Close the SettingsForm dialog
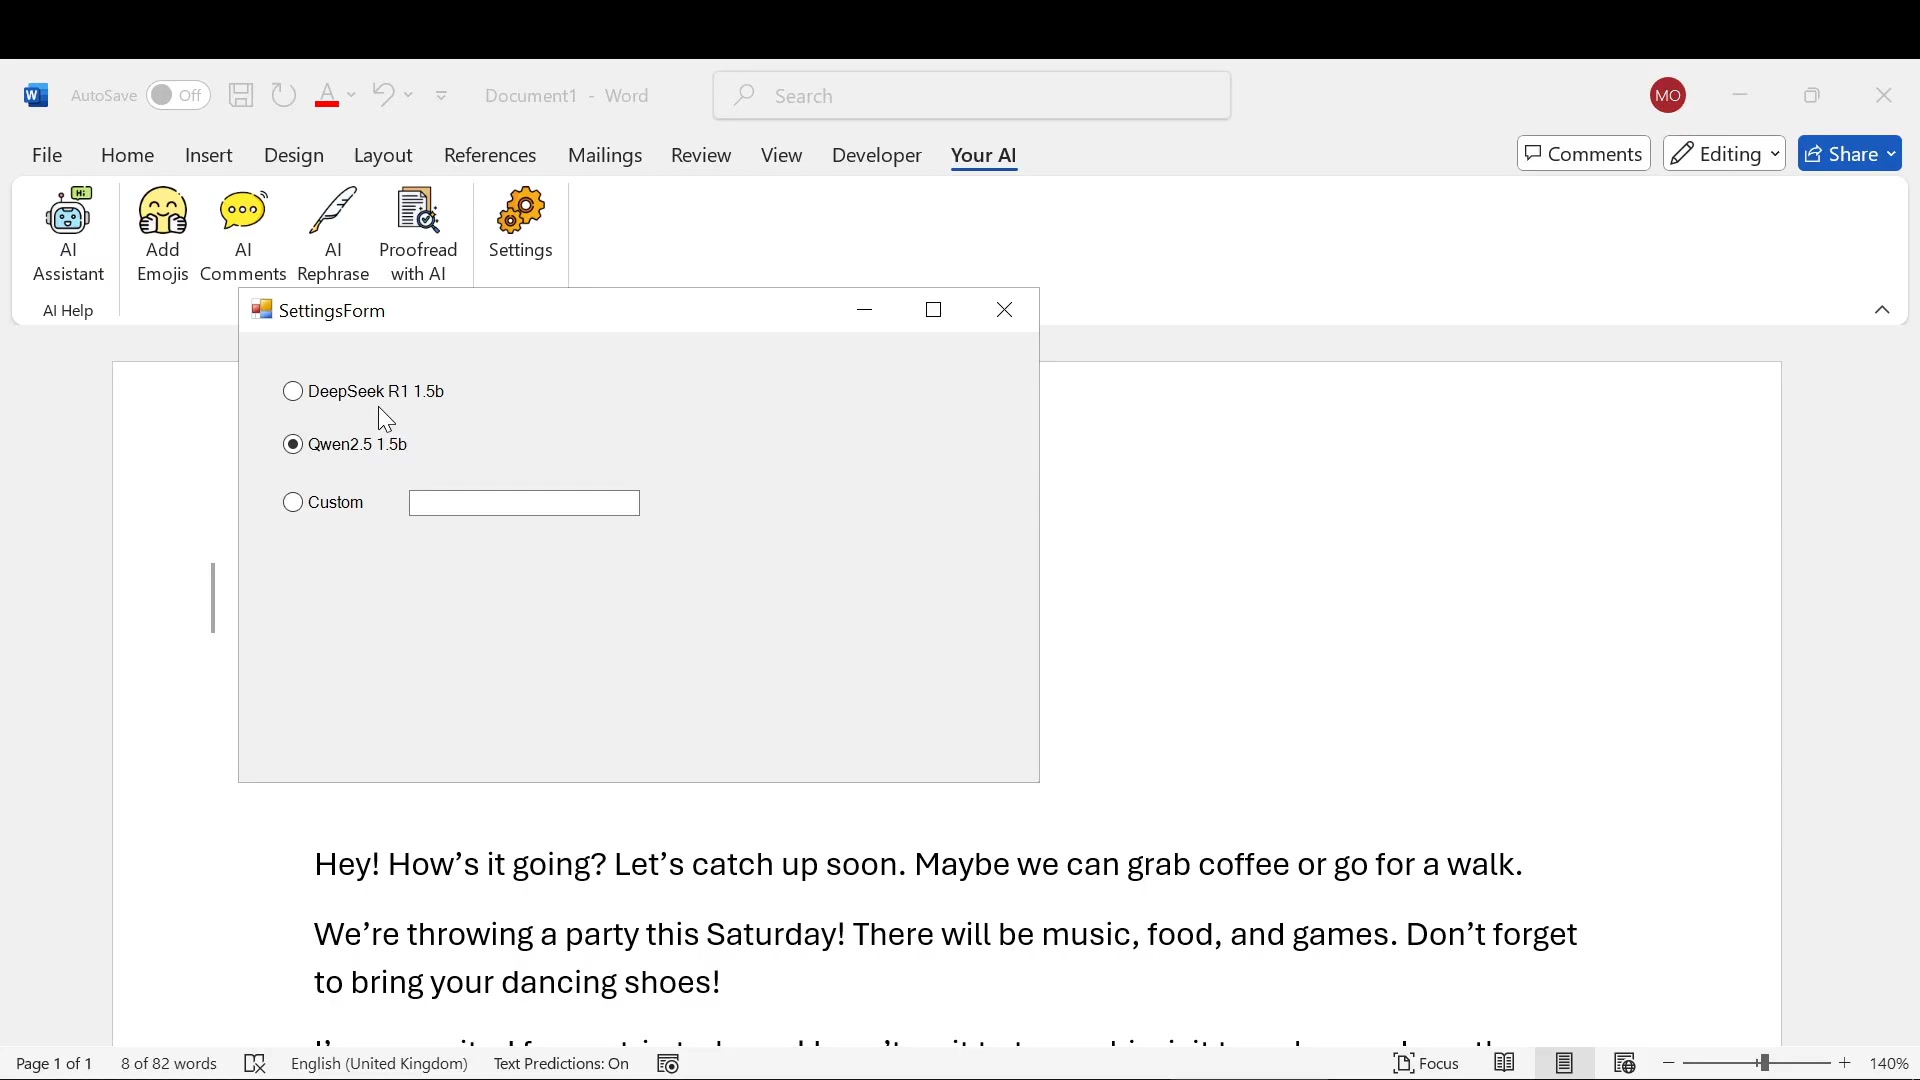 click(x=1005, y=310)
